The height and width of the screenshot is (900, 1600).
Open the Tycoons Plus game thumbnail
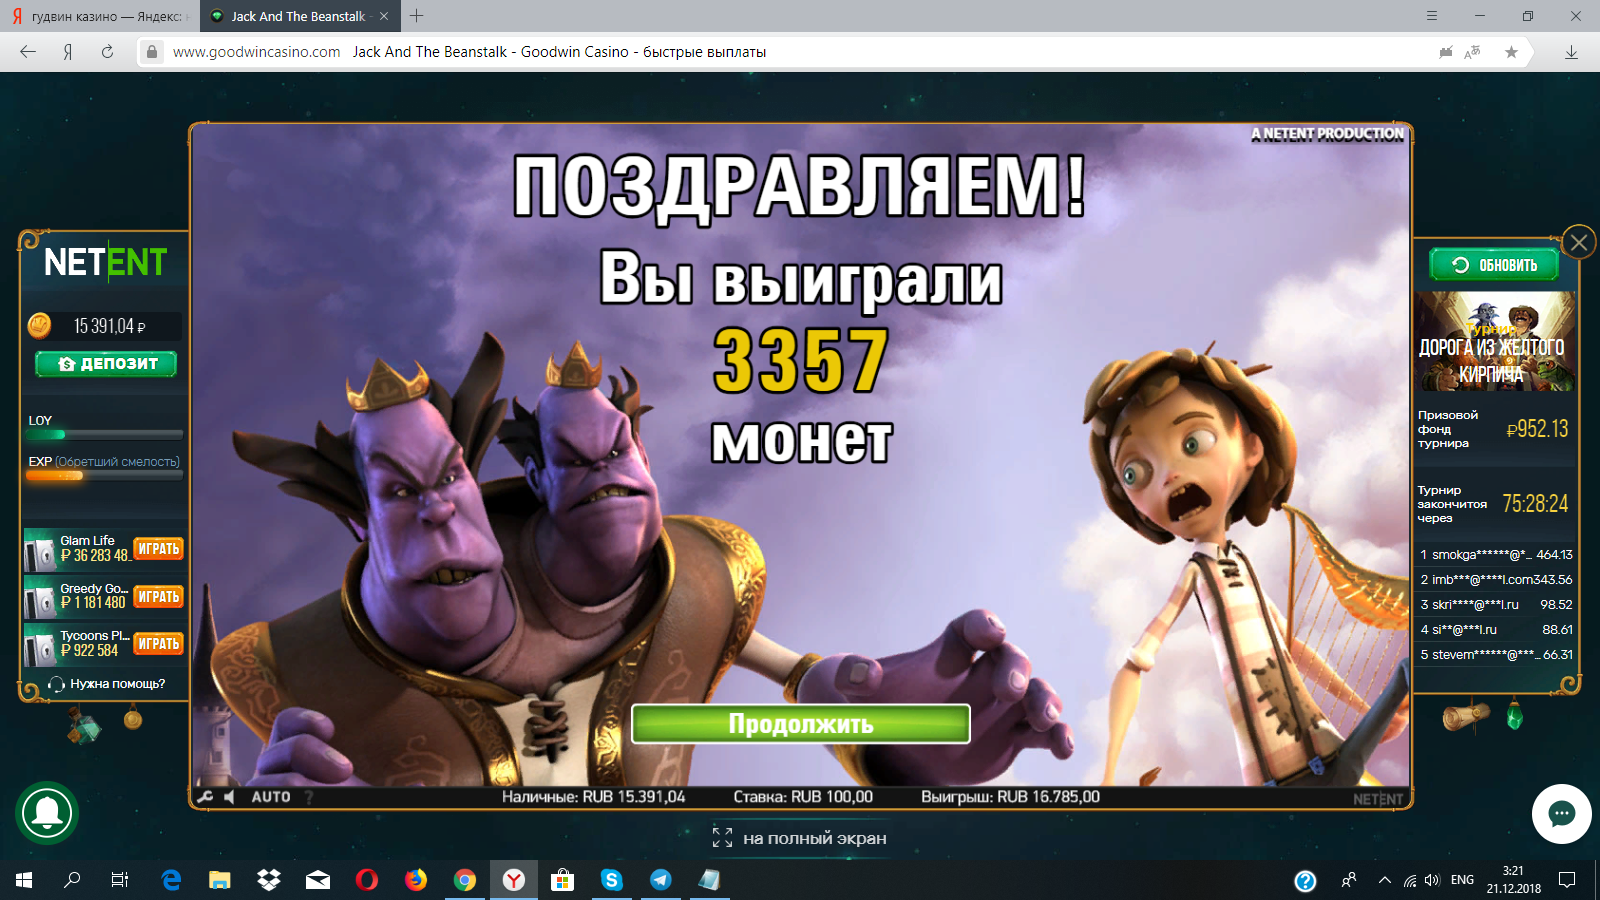(x=40, y=645)
